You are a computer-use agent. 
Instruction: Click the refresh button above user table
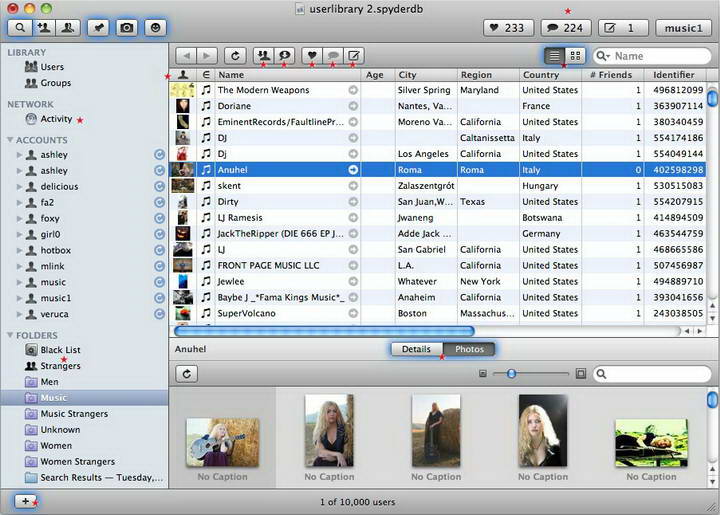[x=235, y=56]
